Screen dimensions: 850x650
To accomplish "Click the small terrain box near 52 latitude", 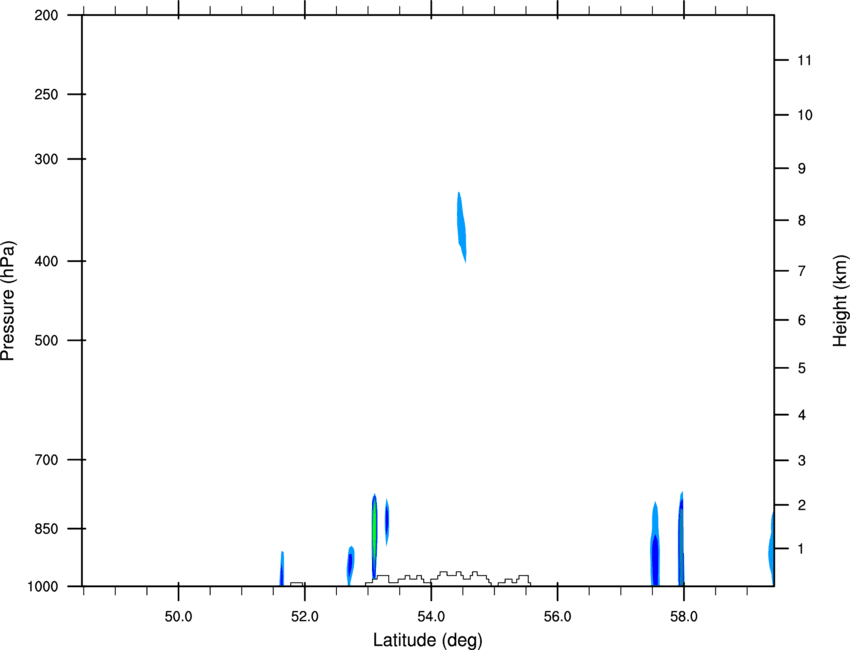I will (297, 584).
